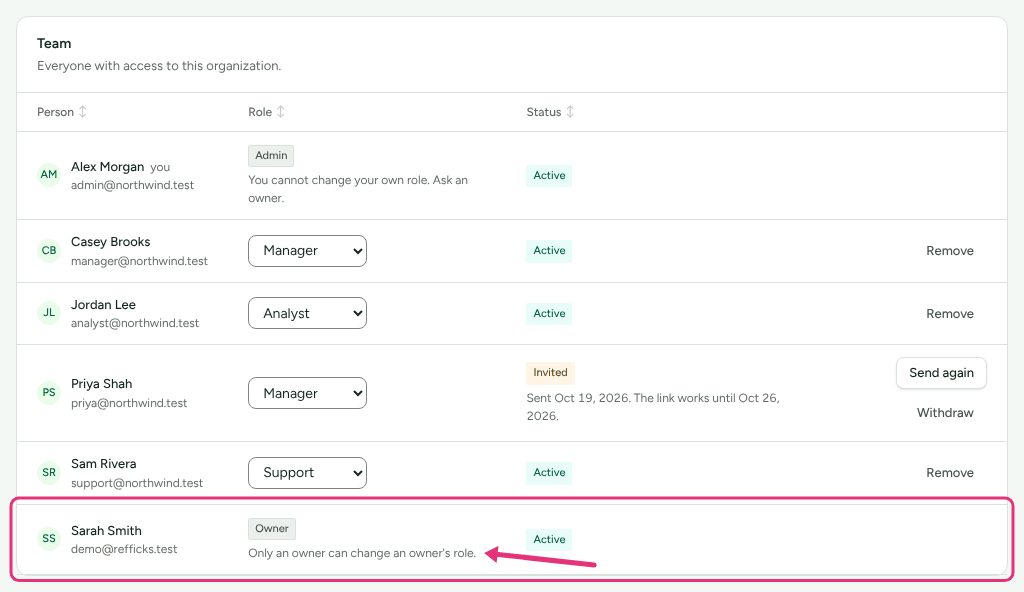1024x592 pixels.
Task: Click the name Sam Rivera
Action: [x=103, y=464]
